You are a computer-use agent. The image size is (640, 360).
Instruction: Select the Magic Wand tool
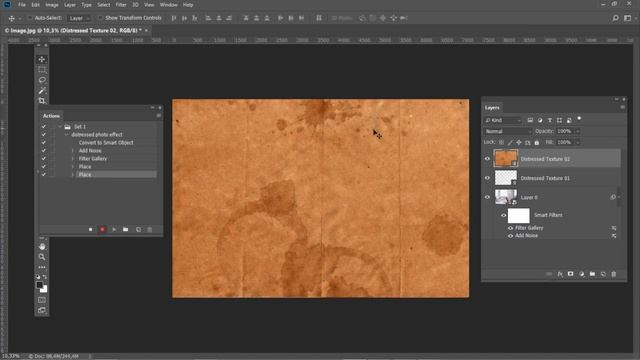pyautogui.click(x=42, y=90)
